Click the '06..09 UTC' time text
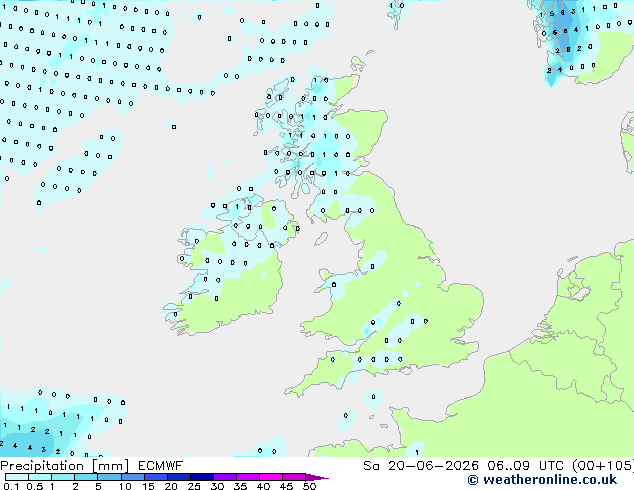This screenshot has width=634, height=490. pyautogui.click(x=525, y=466)
